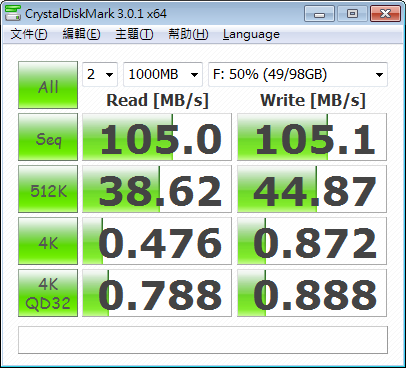Open the 編輯(E) menu
Viewport: 408px width, 370px height.
tap(81, 34)
